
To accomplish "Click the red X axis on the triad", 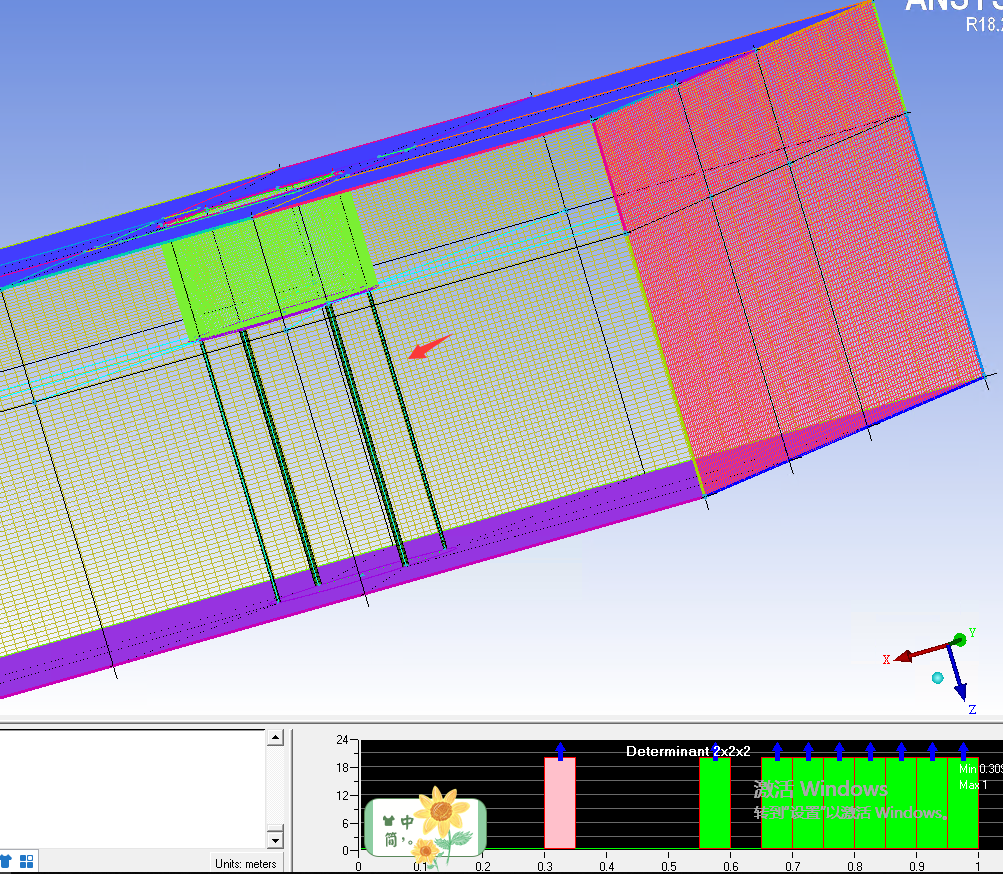I will [915, 654].
